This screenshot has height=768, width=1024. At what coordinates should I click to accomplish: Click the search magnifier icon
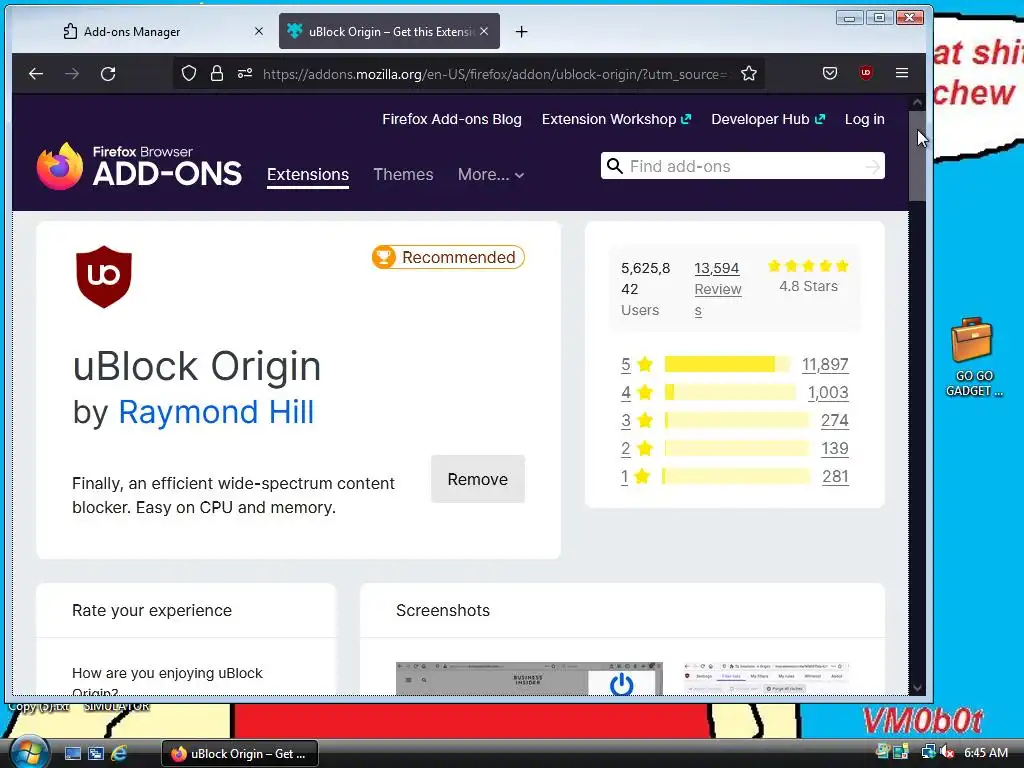tap(615, 166)
